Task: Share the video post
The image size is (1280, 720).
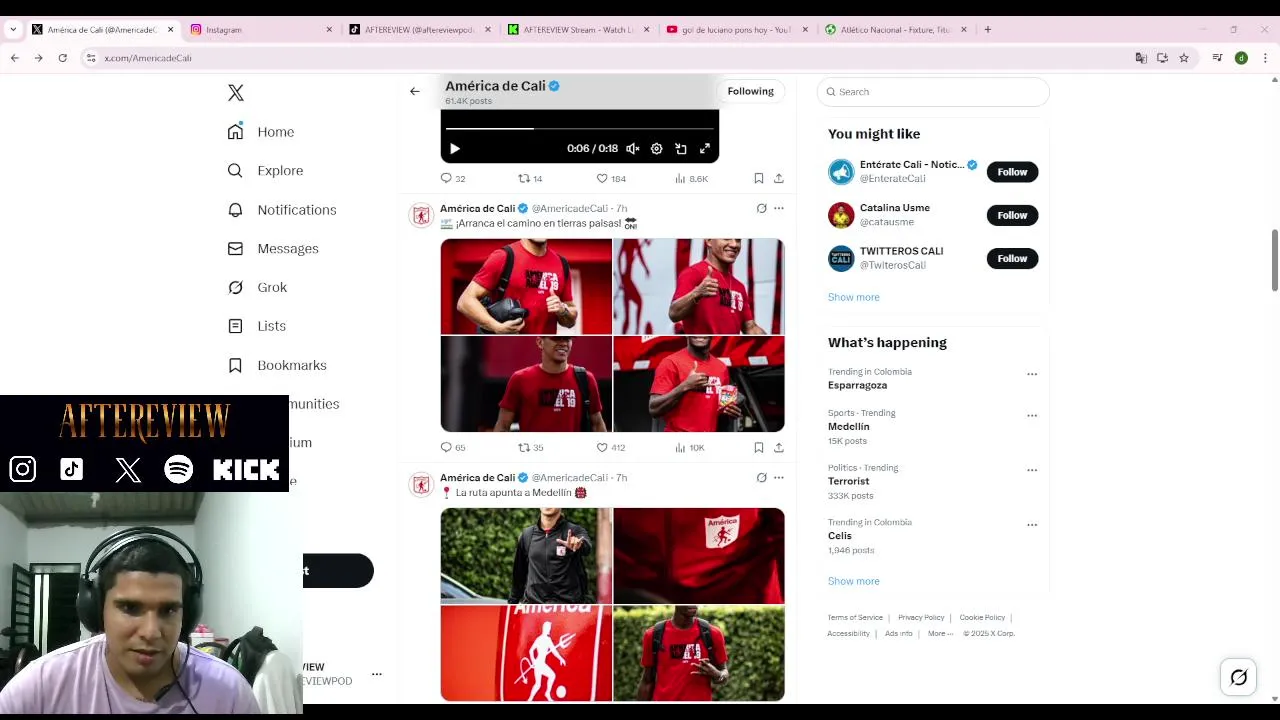Action: [779, 178]
